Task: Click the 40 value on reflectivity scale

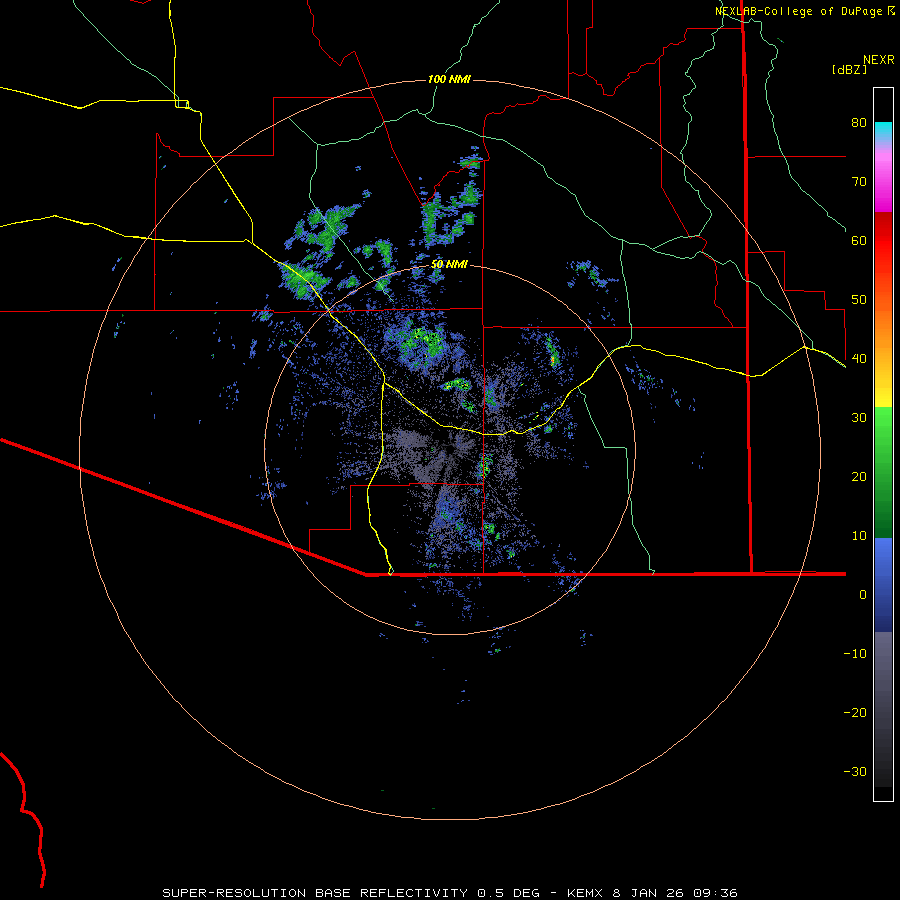Action: tap(859, 359)
